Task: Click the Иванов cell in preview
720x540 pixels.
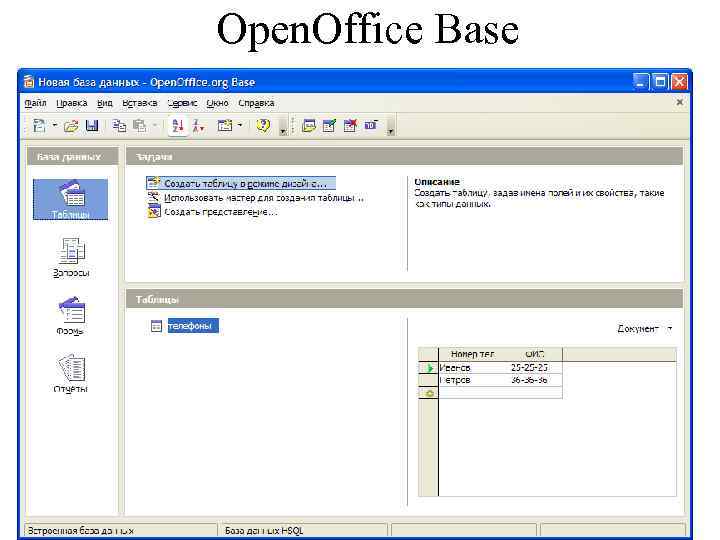Action: 472,368
